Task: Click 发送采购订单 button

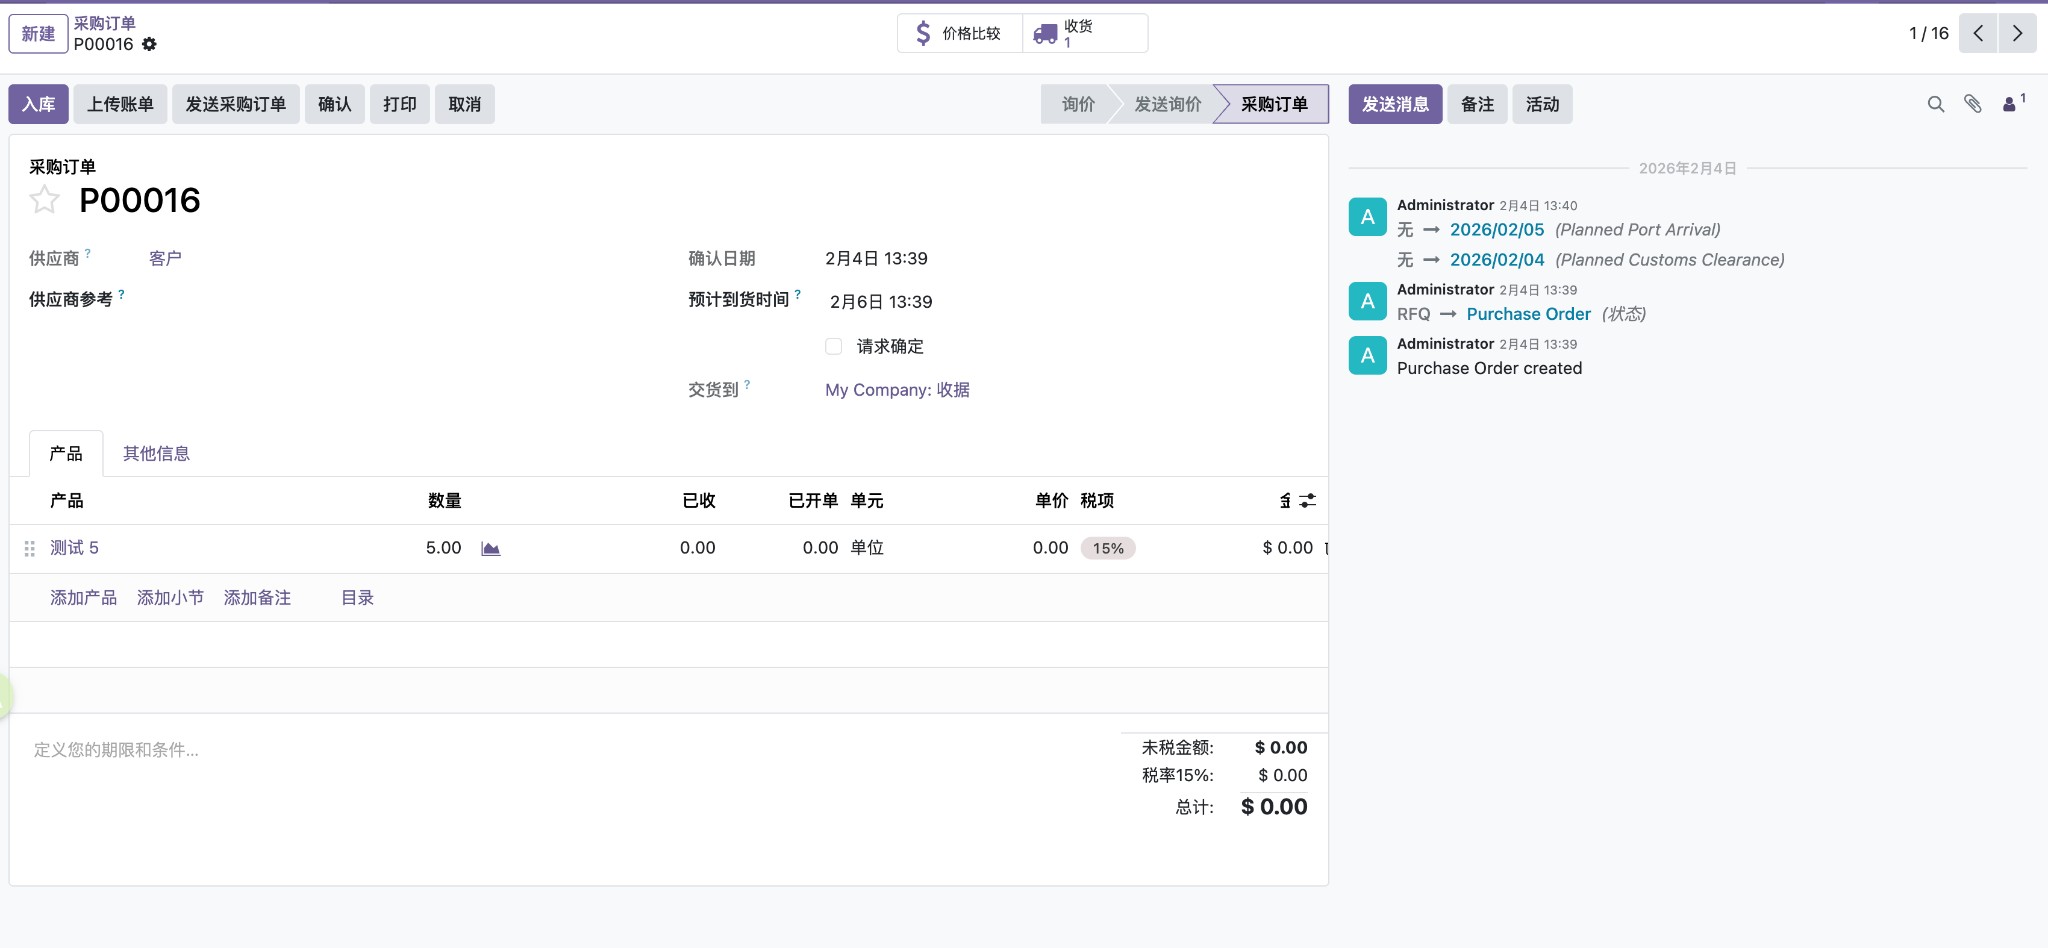Action: [236, 104]
